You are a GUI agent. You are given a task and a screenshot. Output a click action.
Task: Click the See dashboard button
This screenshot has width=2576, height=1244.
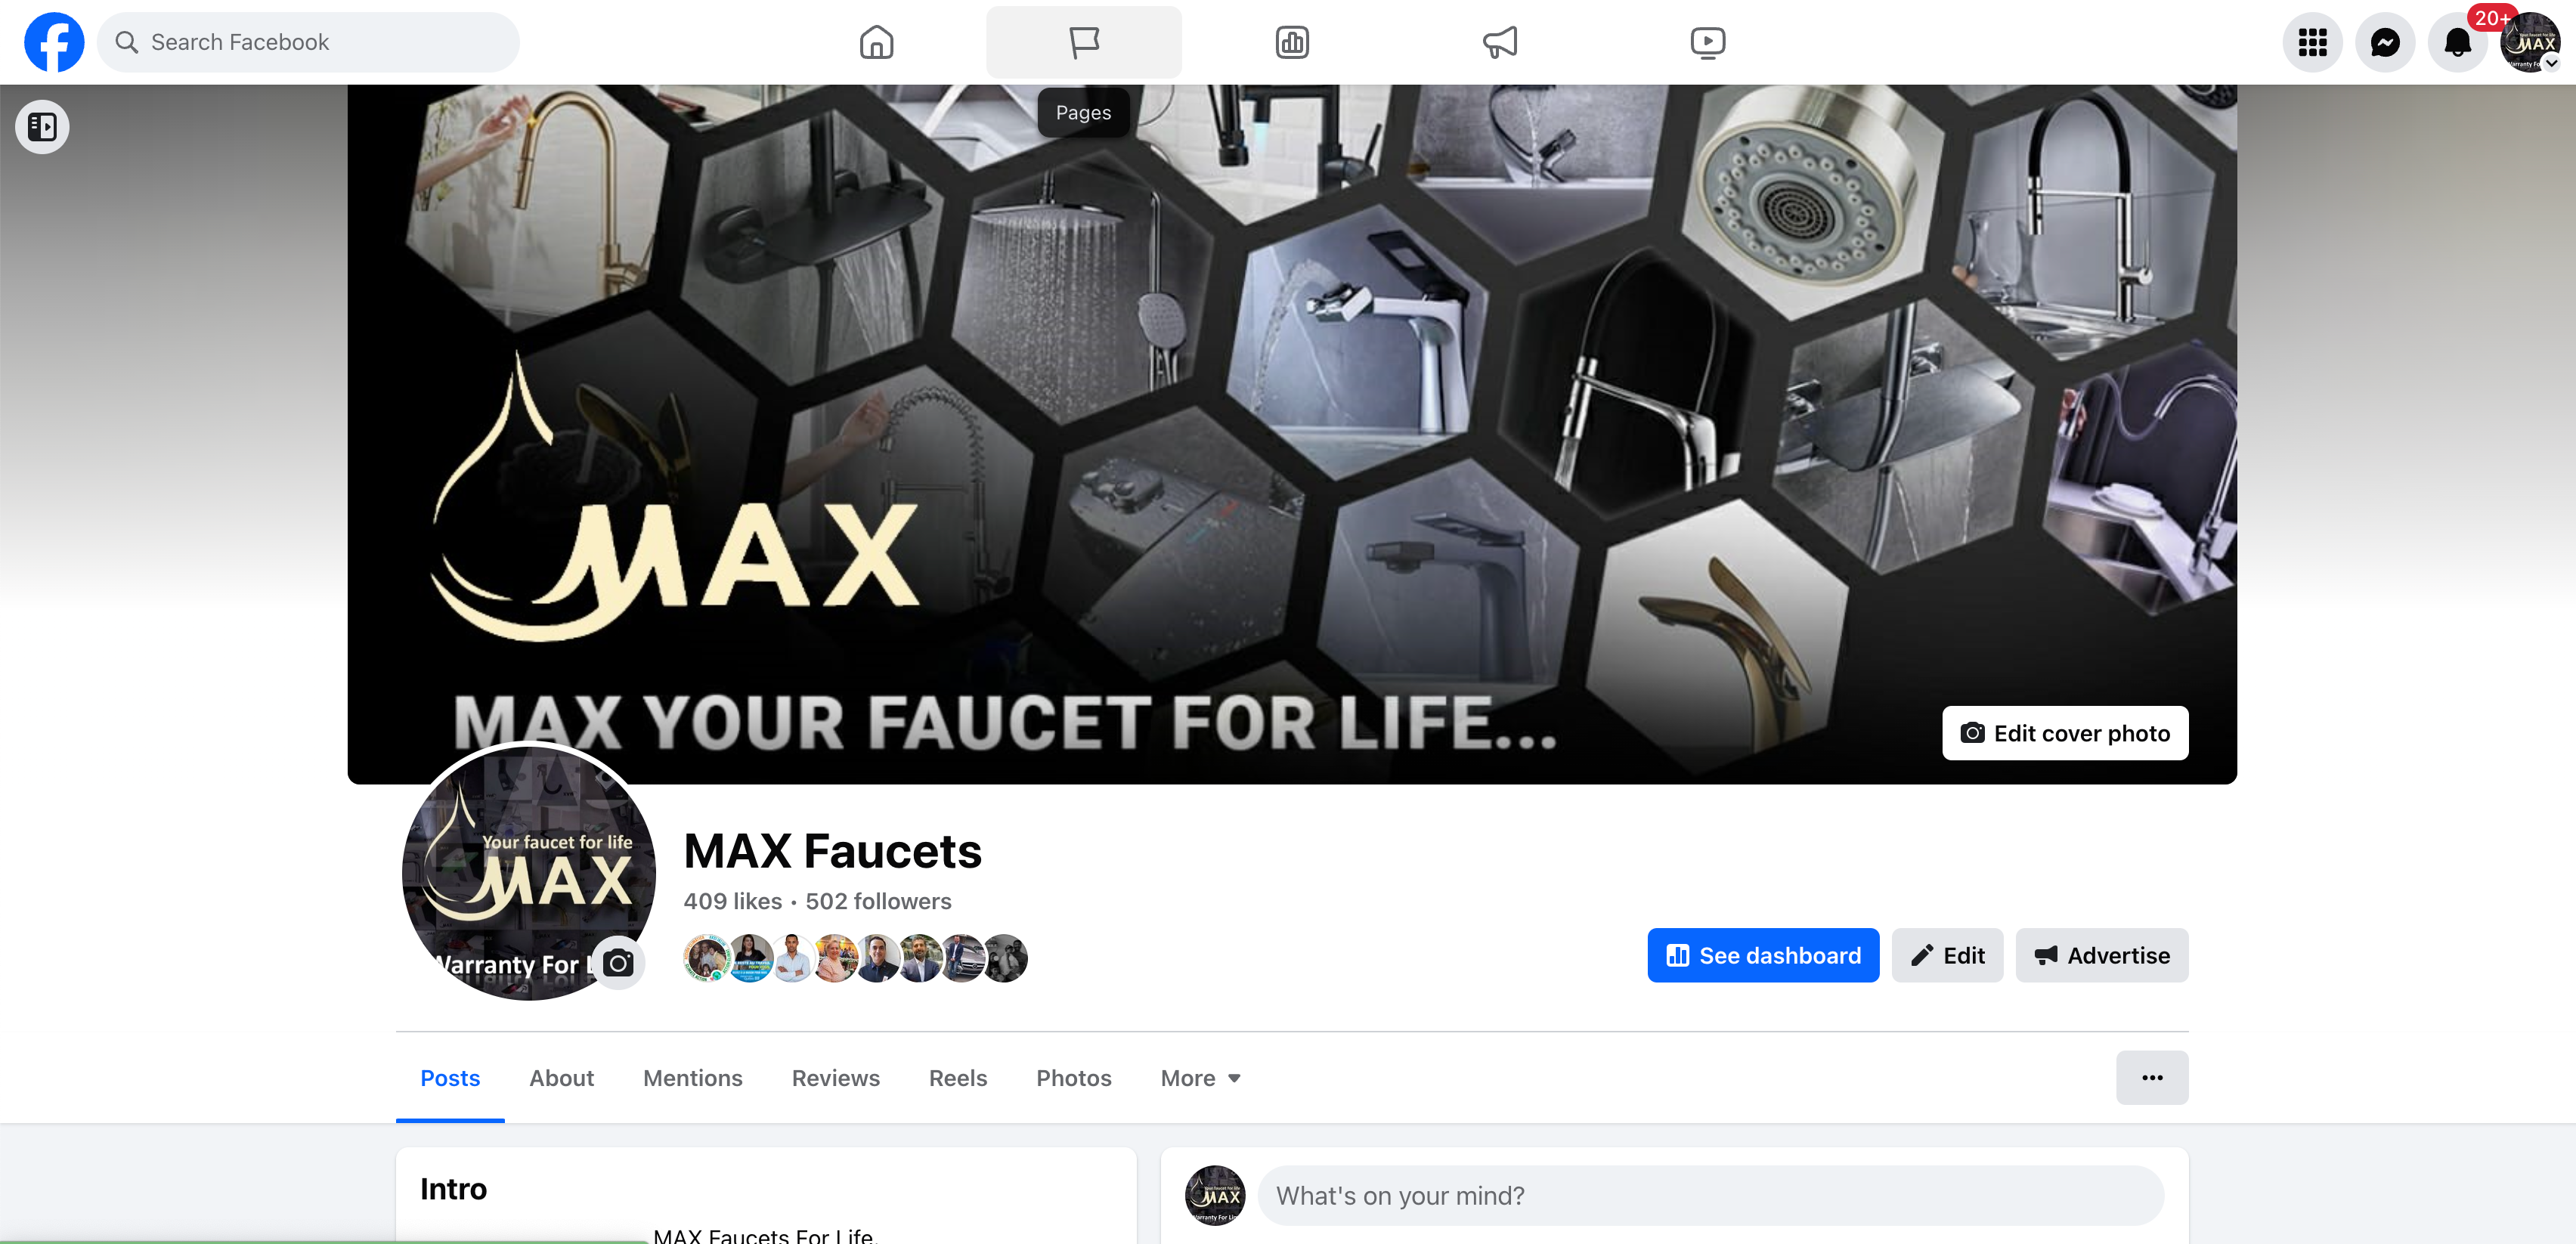coord(1763,955)
